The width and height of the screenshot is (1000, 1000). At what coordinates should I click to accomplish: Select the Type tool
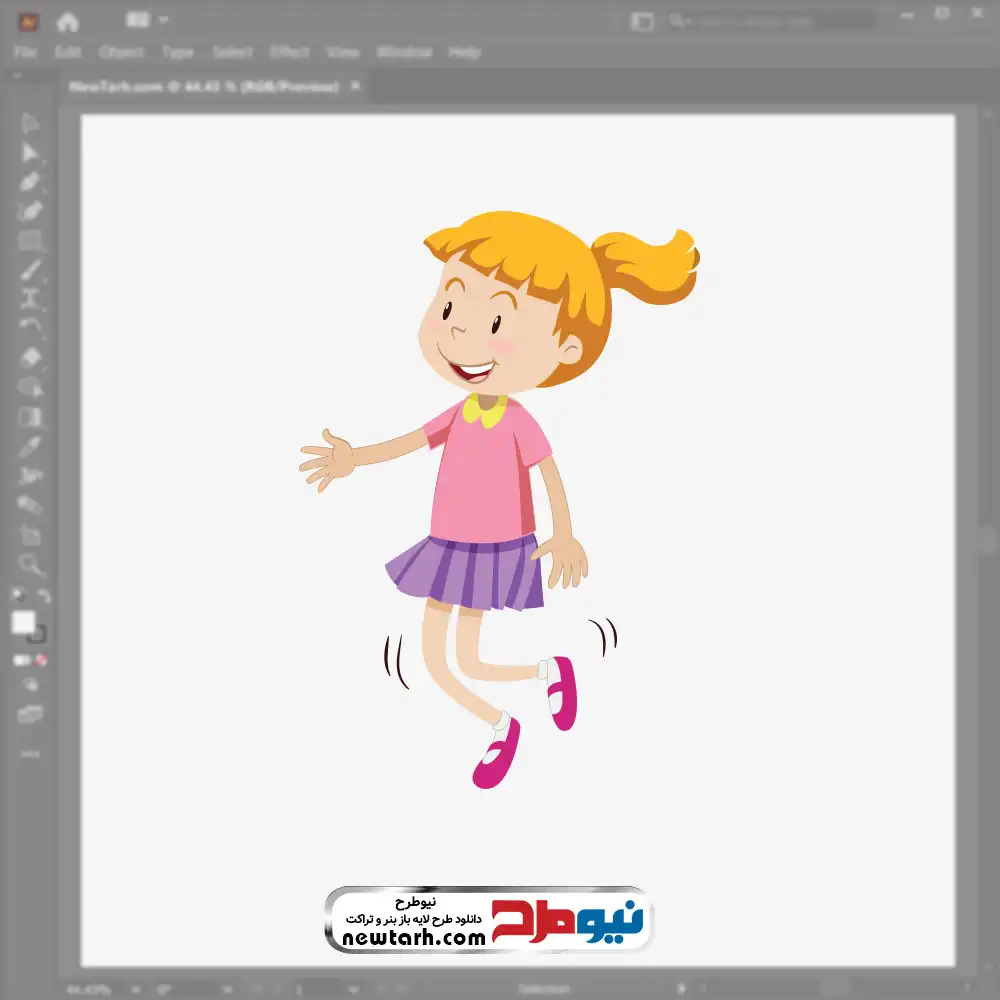click(30, 298)
